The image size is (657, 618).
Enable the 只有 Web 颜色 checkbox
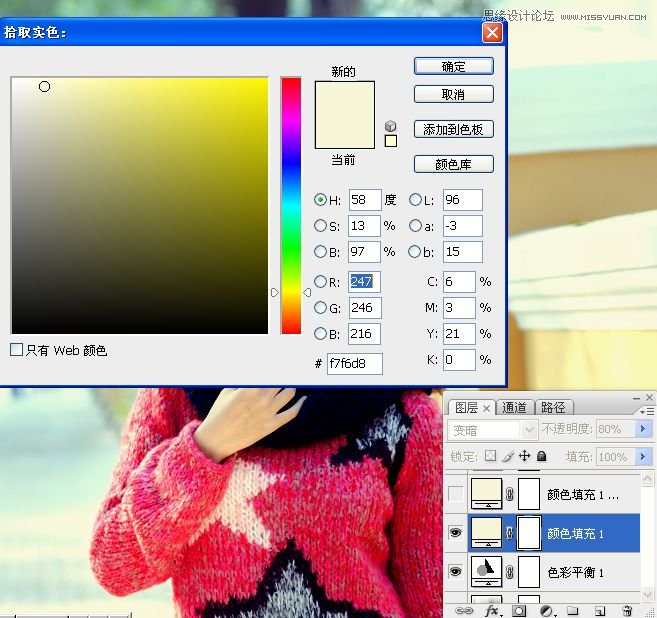[x=16, y=350]
